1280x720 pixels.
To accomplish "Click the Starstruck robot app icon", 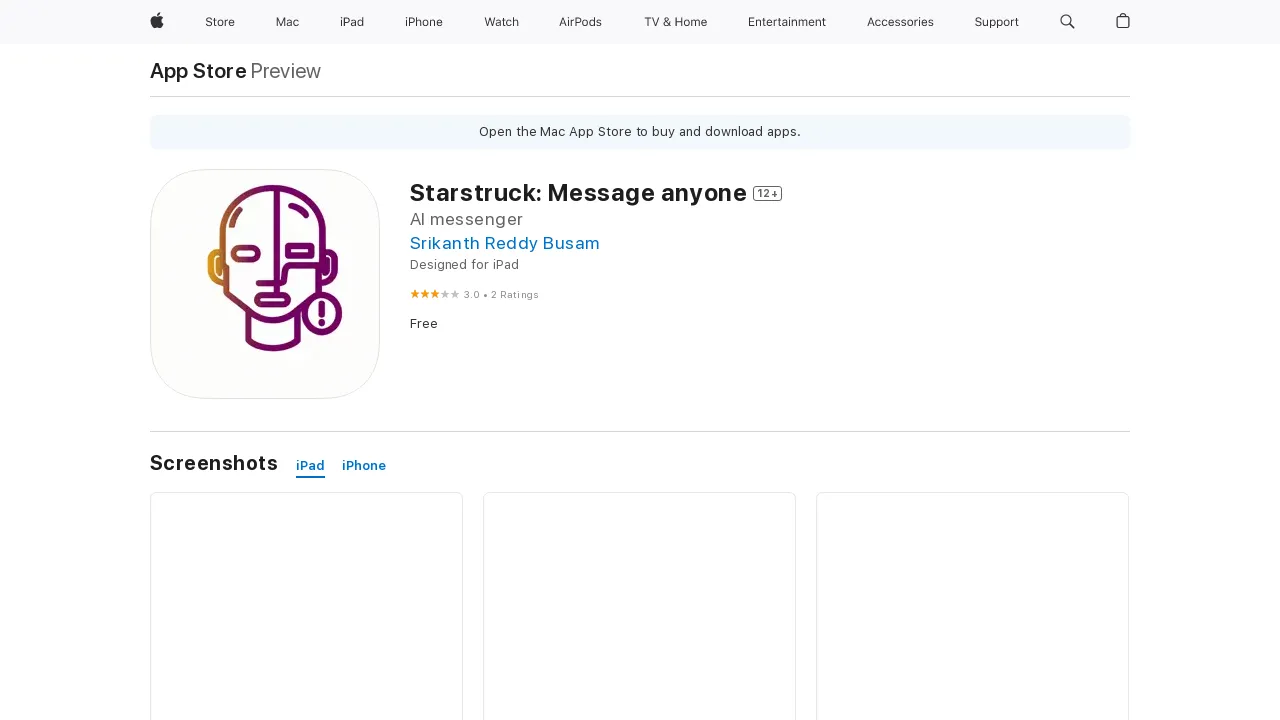I will (x=265, y=284).
